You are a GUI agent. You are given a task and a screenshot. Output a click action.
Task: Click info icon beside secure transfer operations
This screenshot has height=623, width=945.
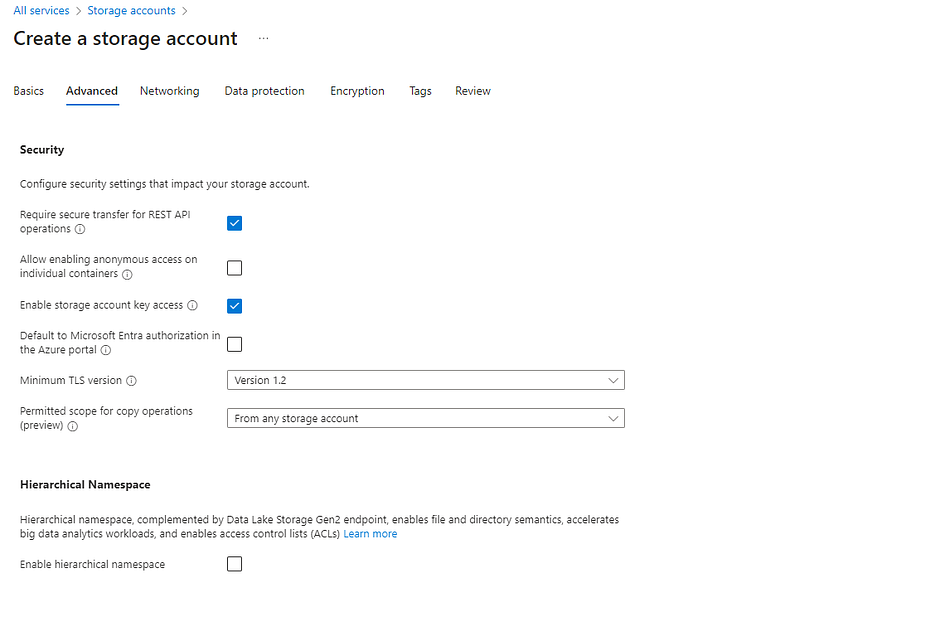80,230
